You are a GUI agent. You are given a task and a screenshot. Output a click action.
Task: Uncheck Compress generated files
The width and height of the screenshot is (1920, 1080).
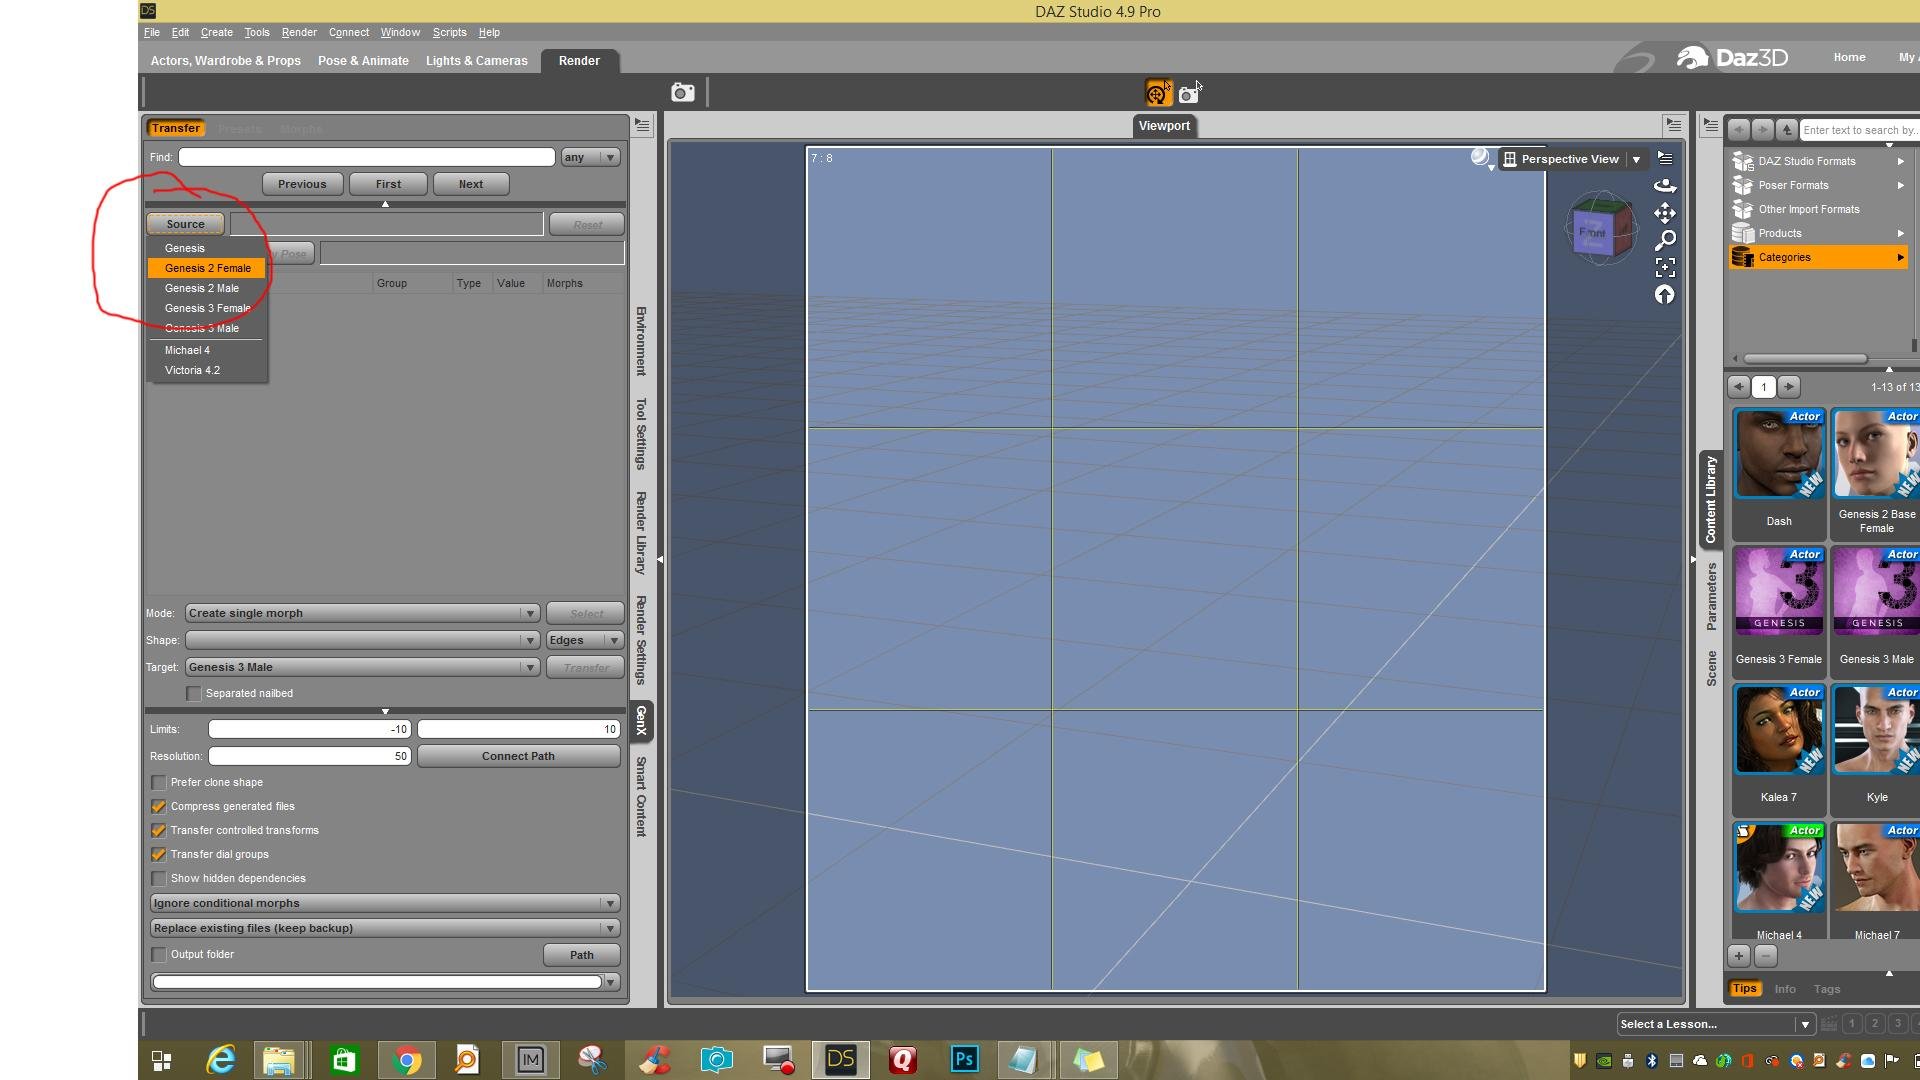(159, 806)
